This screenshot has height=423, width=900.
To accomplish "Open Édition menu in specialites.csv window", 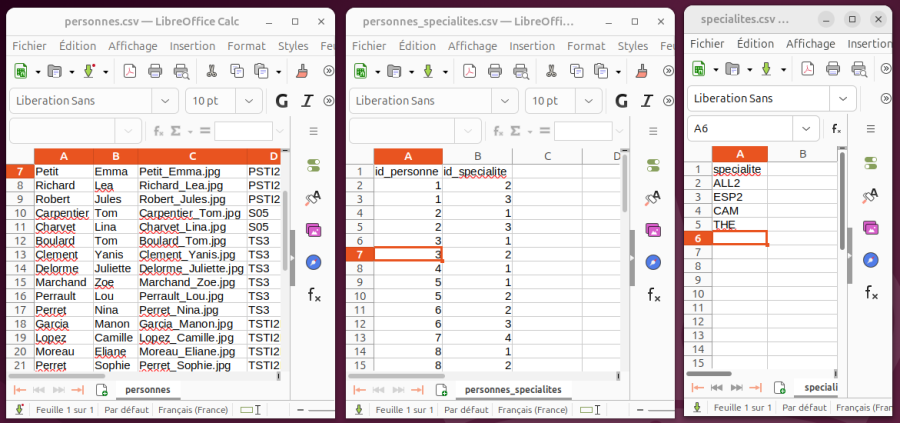I will [755, 44].
